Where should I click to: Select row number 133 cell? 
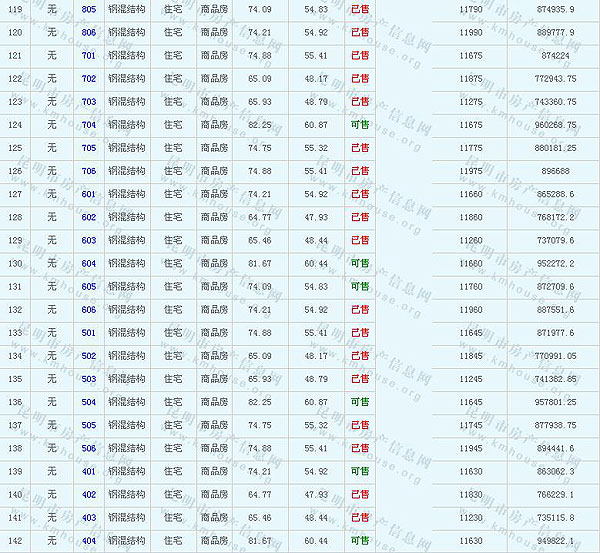tap(15, 332)
